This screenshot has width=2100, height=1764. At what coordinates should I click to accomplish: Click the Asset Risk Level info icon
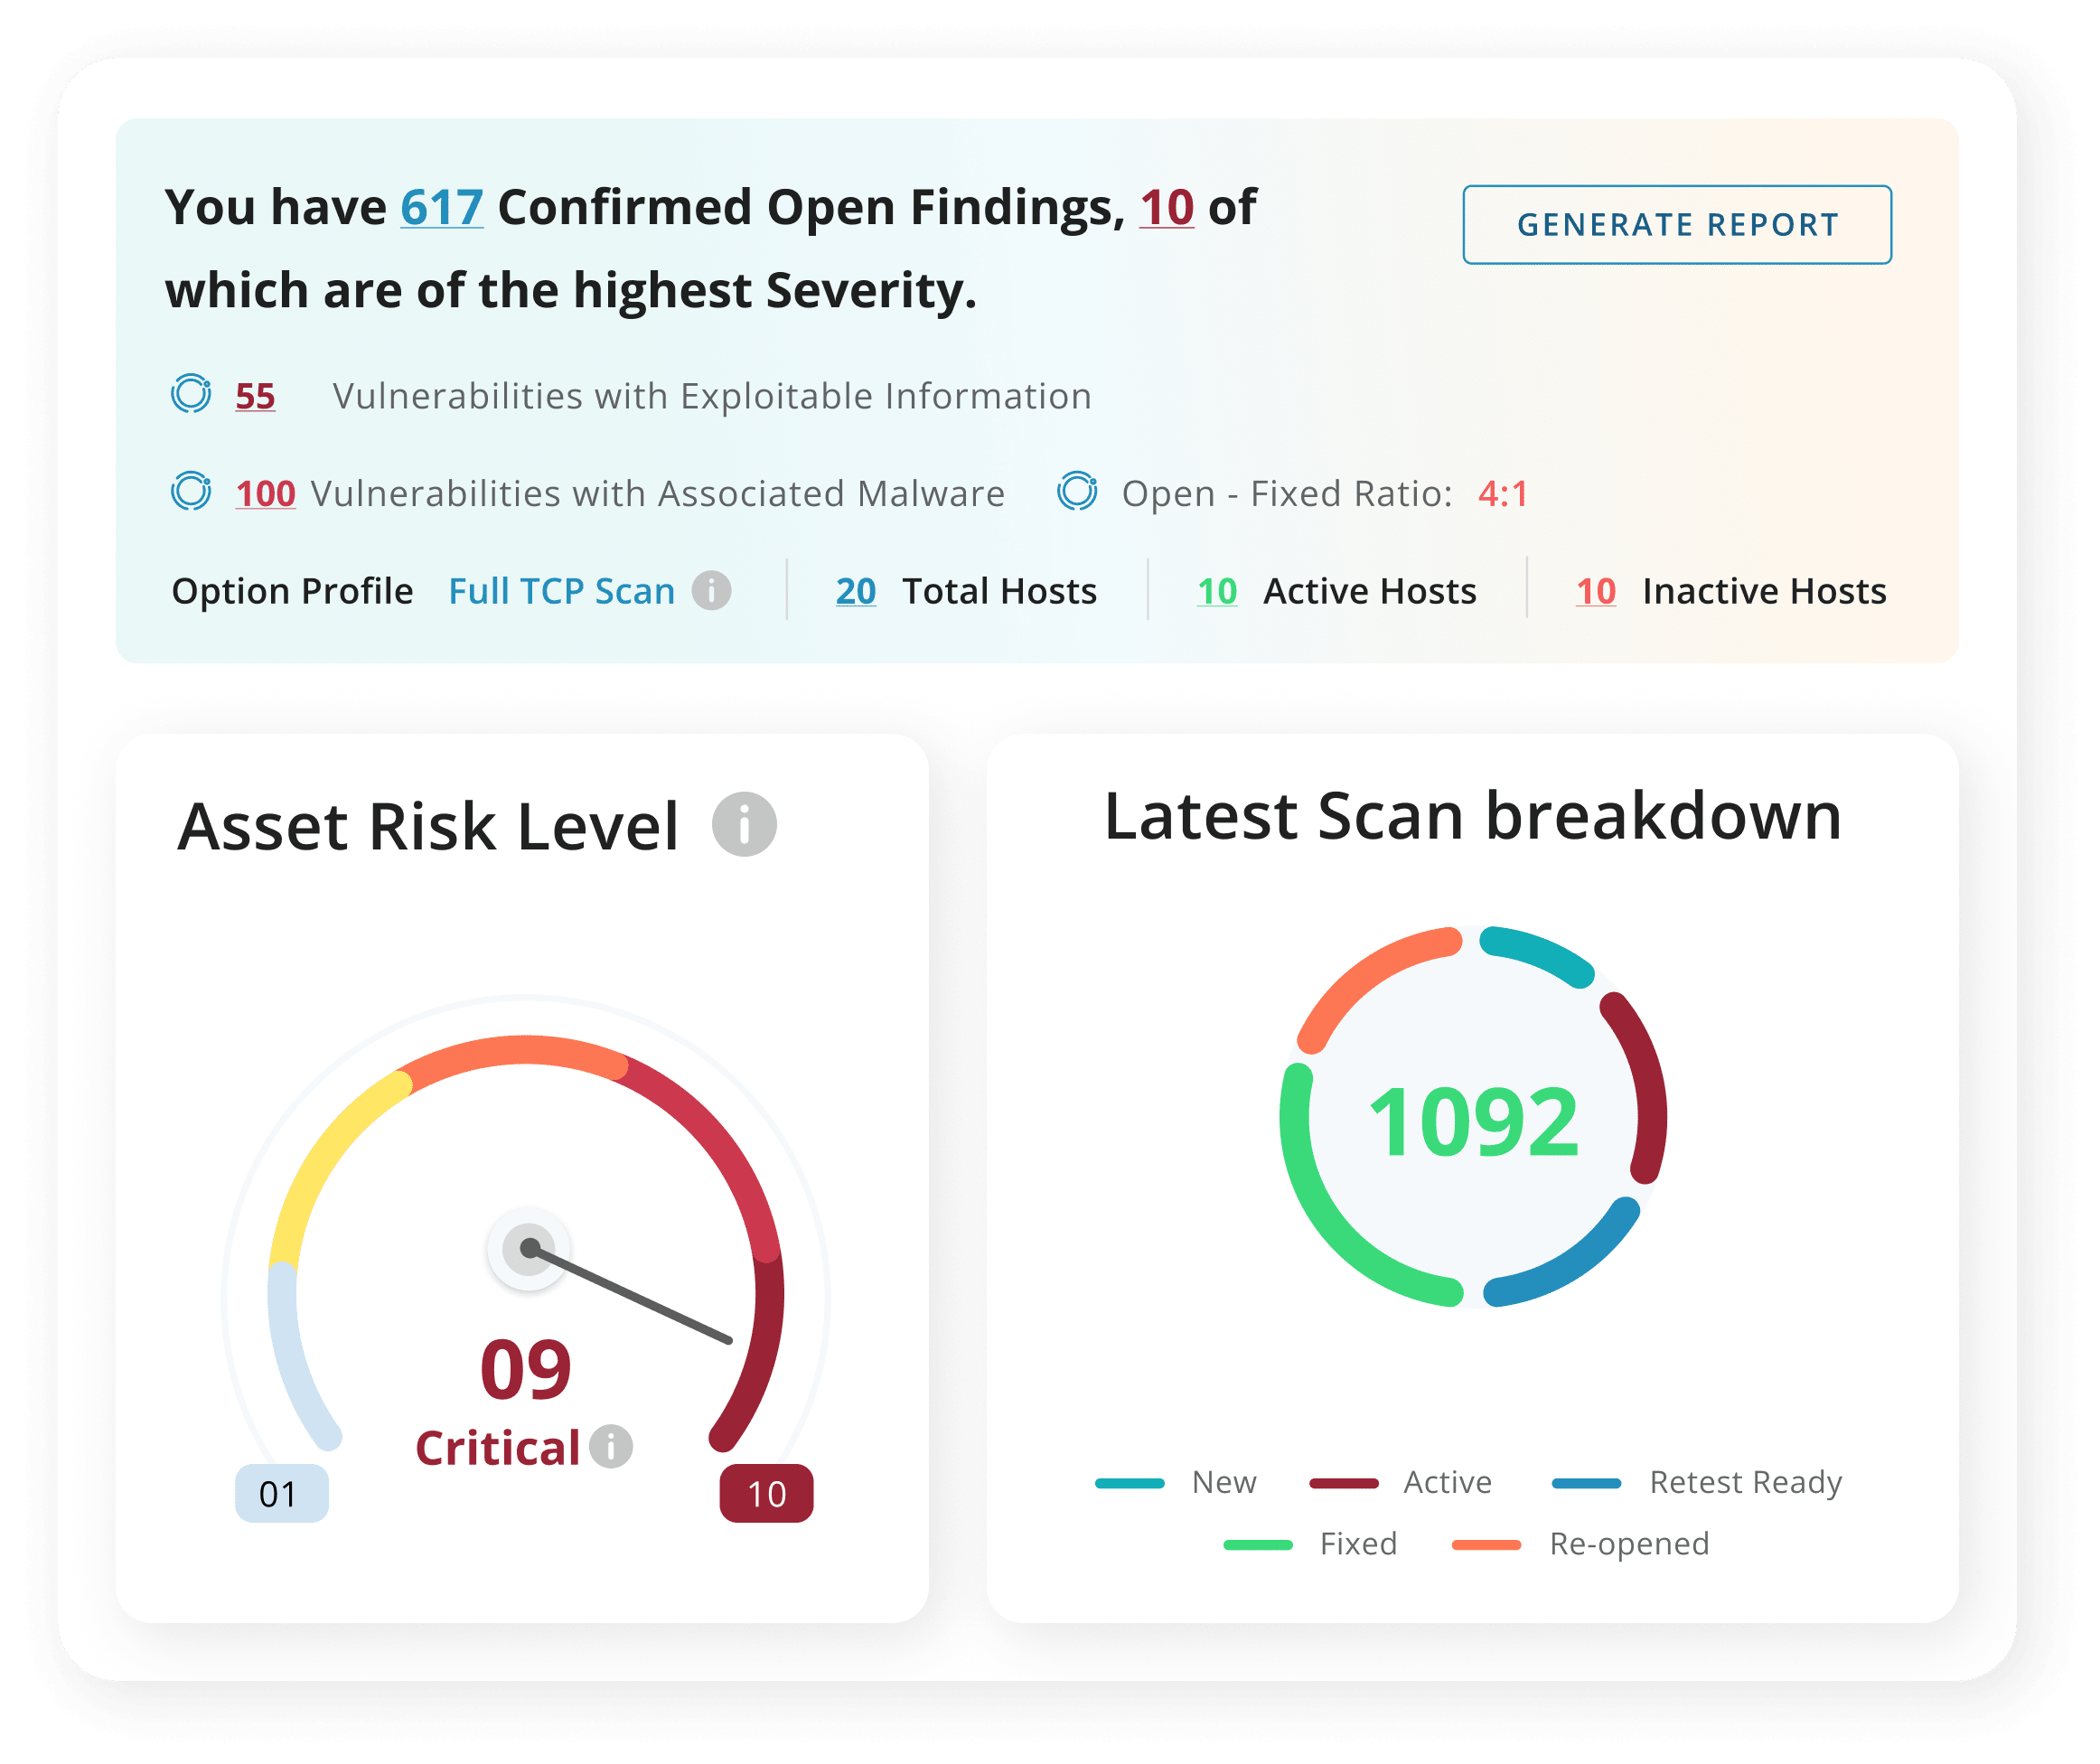coord(744,825)
